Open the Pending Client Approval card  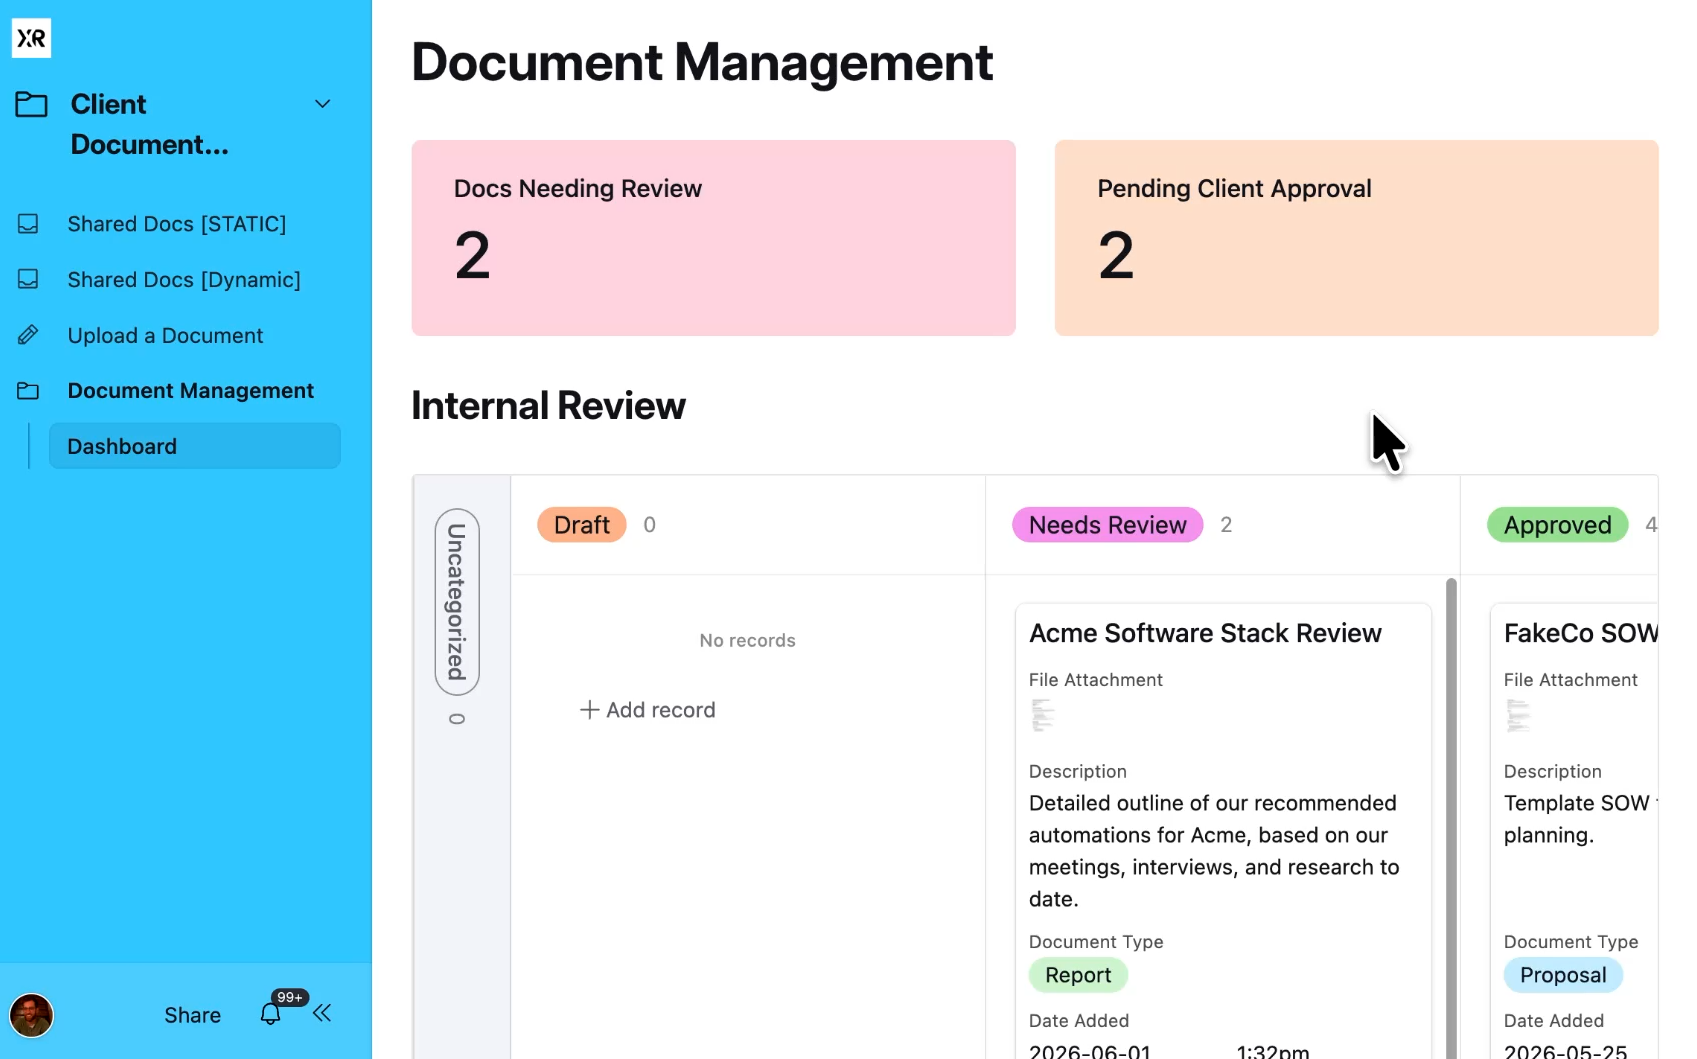click(x=1356, y=238)
